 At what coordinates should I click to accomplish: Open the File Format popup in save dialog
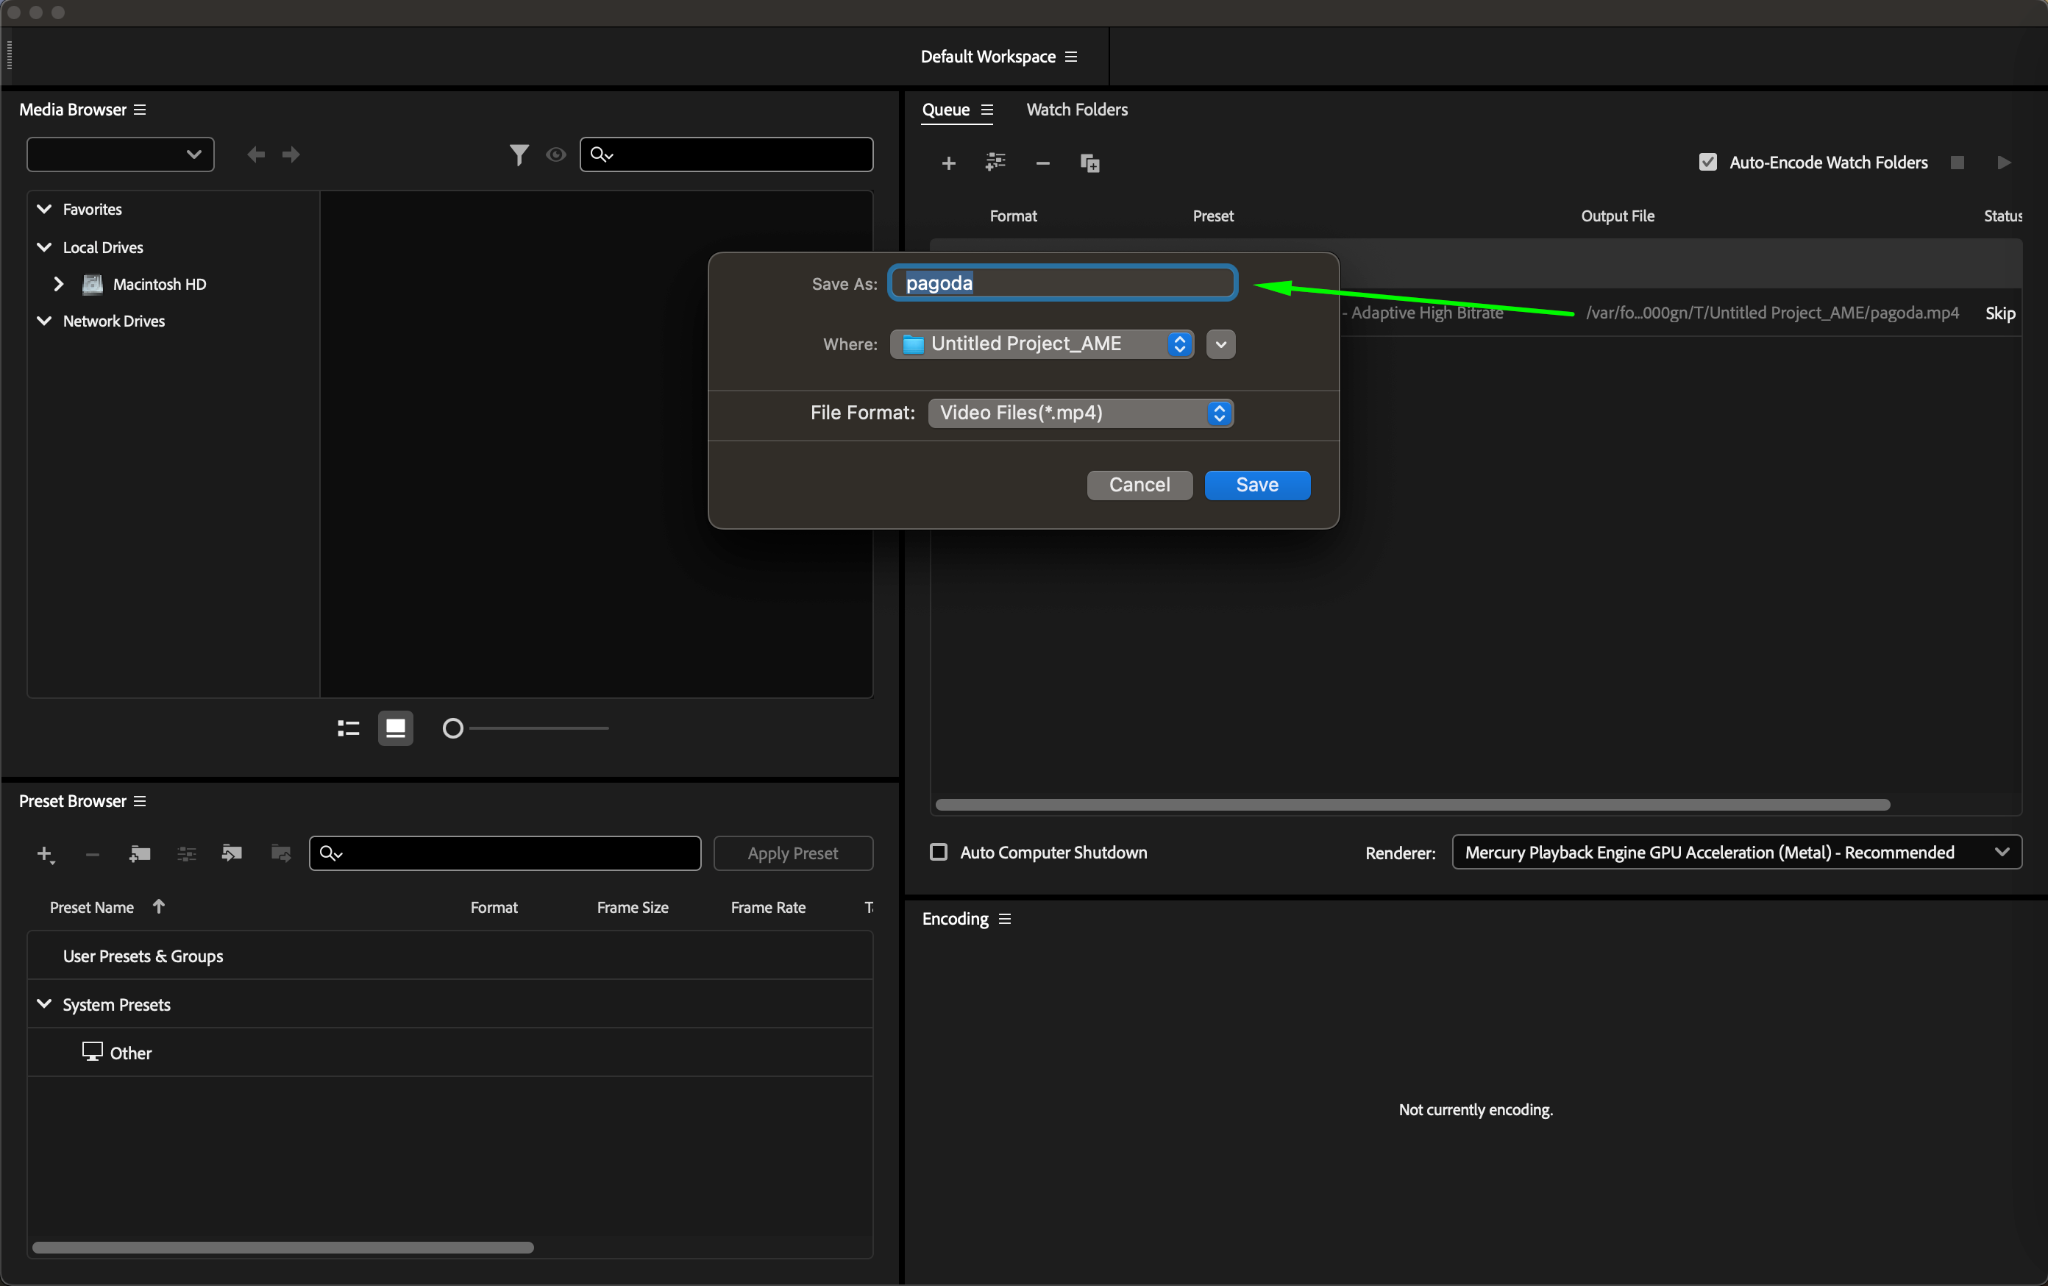tap(1080, 413)
